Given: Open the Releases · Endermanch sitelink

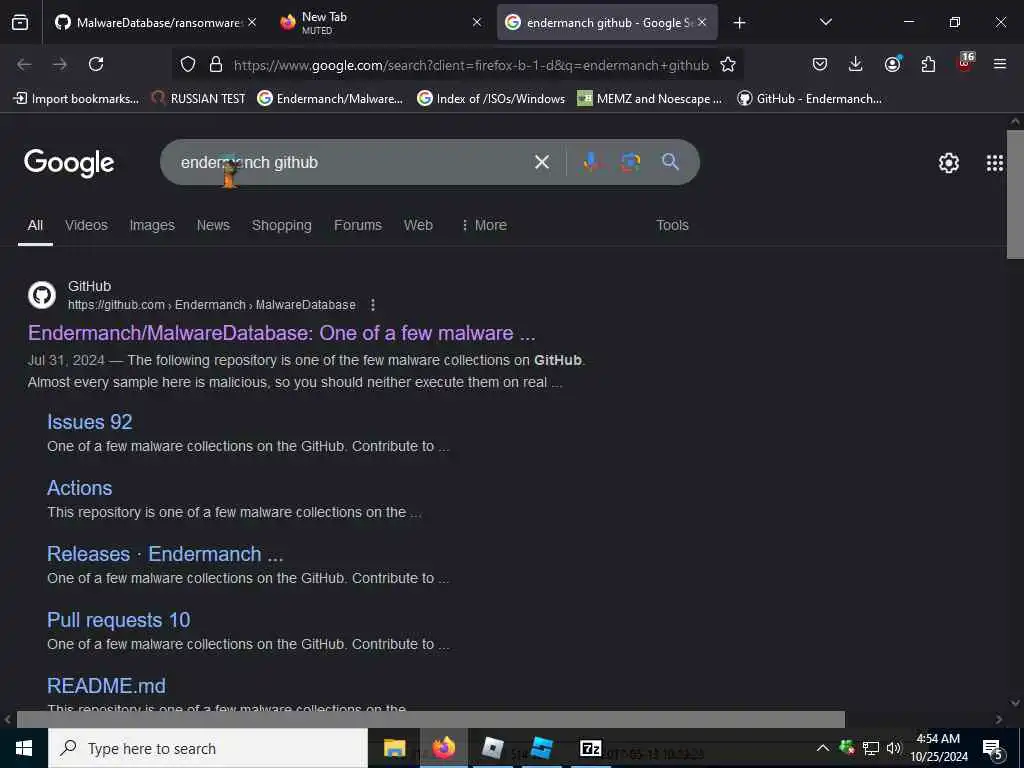Looking at the screenshot, I should (x=165, y=554).
